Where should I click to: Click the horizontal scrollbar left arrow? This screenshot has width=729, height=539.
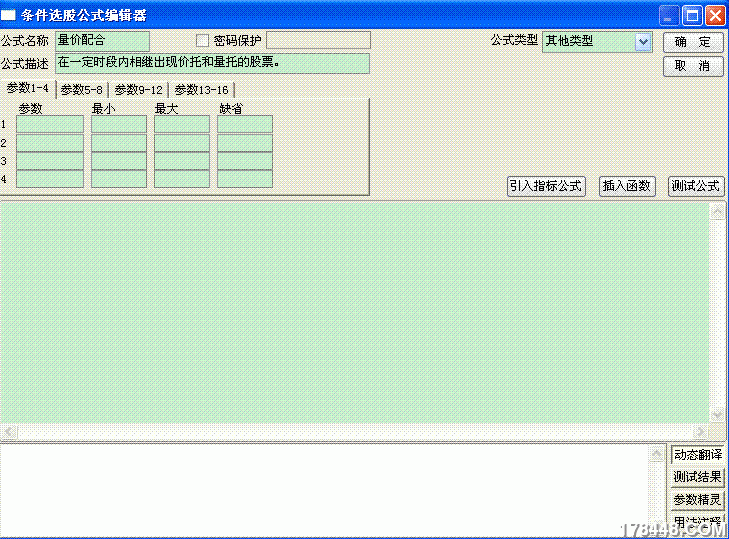pos(8,431)
